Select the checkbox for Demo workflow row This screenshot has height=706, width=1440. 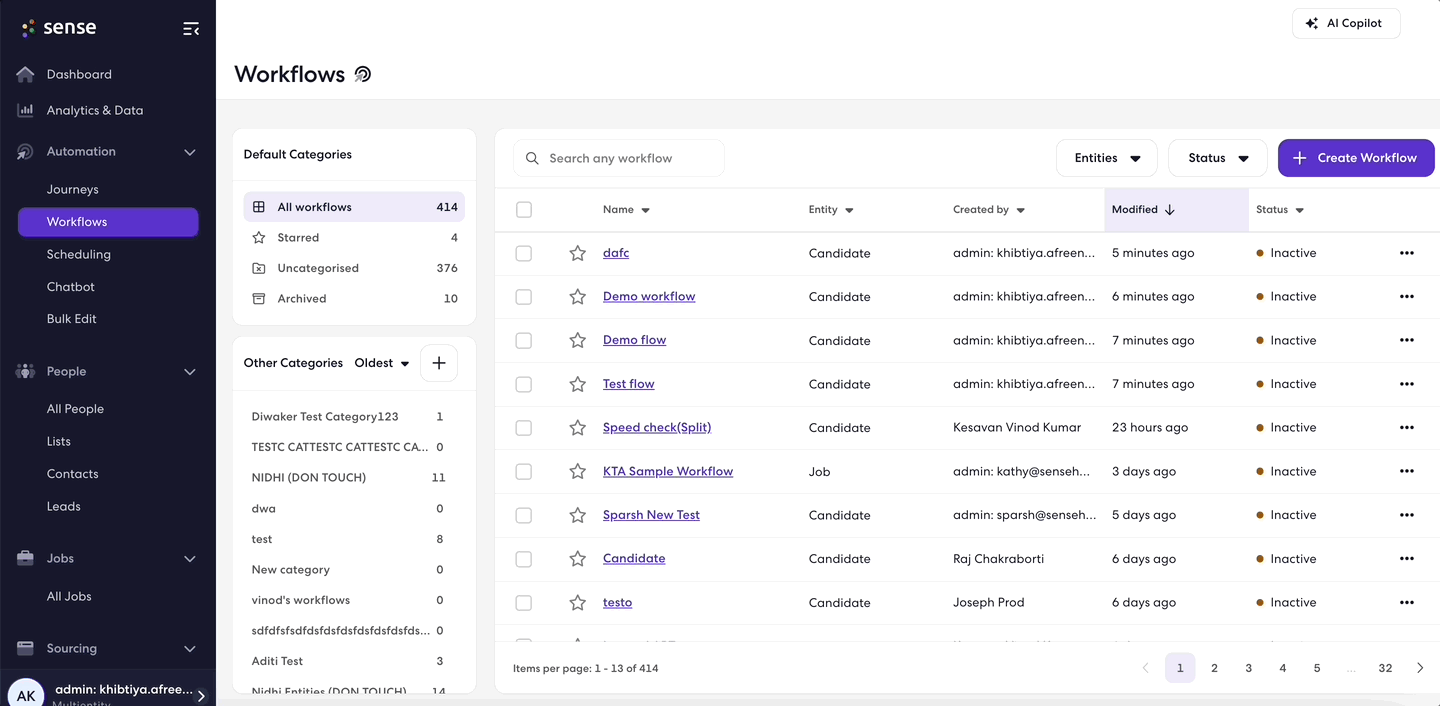click(x=523, y=296)
